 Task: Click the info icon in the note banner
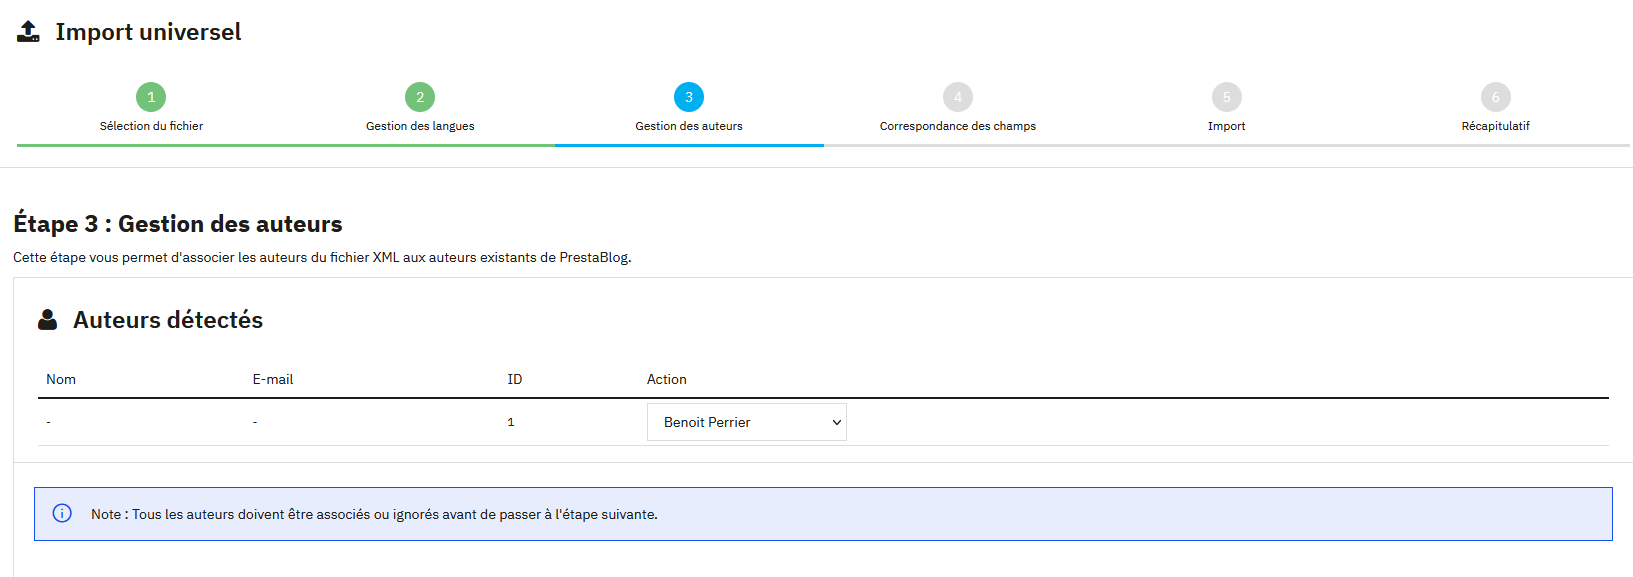(x=62, y=514)
